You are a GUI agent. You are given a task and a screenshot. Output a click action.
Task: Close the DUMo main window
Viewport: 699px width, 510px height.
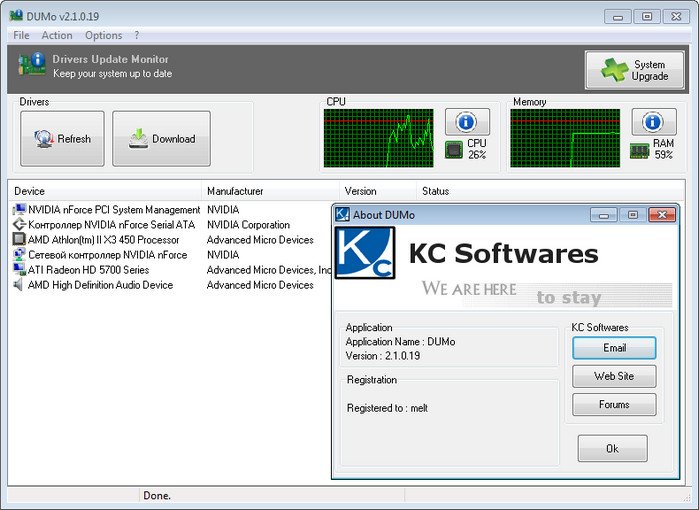(x=676, y=16)
